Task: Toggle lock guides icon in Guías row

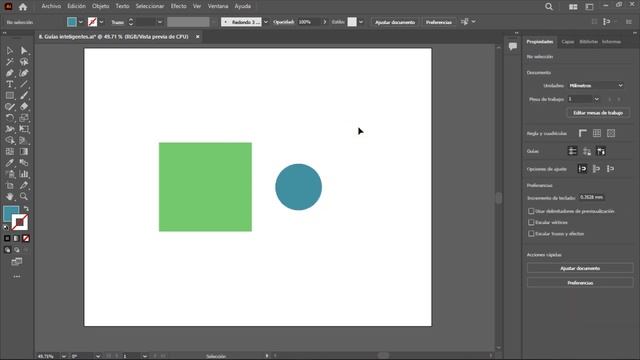Action: coord(587,151)
